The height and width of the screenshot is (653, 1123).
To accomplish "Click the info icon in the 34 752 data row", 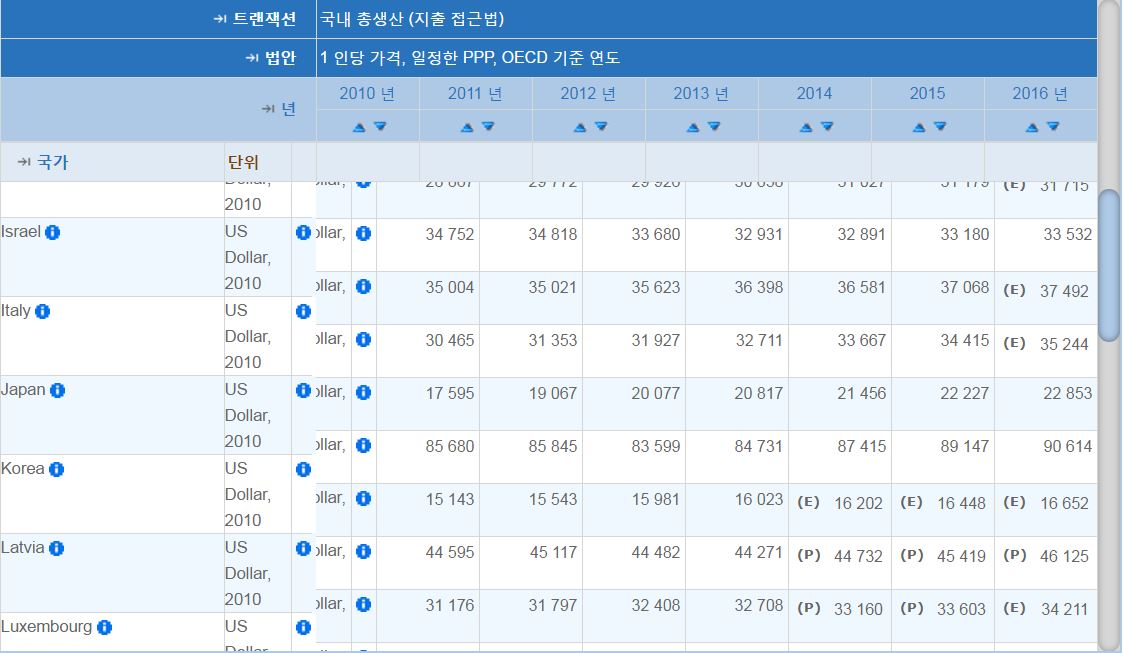I will (x=364, y=233).
